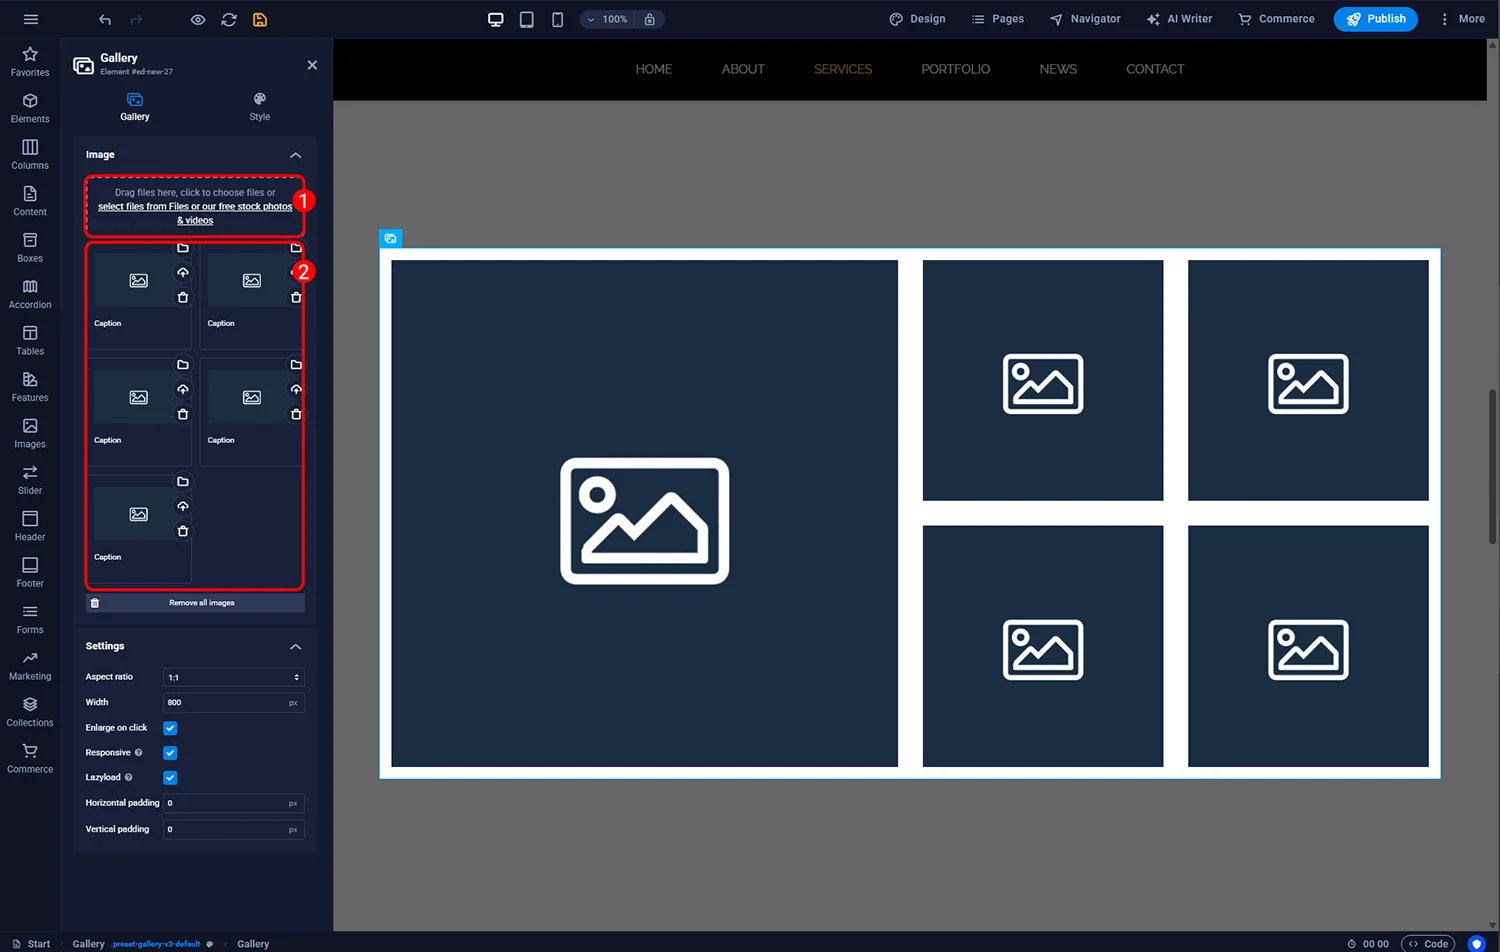
Task: Collapse the Settings section
Action: point(296,647)
